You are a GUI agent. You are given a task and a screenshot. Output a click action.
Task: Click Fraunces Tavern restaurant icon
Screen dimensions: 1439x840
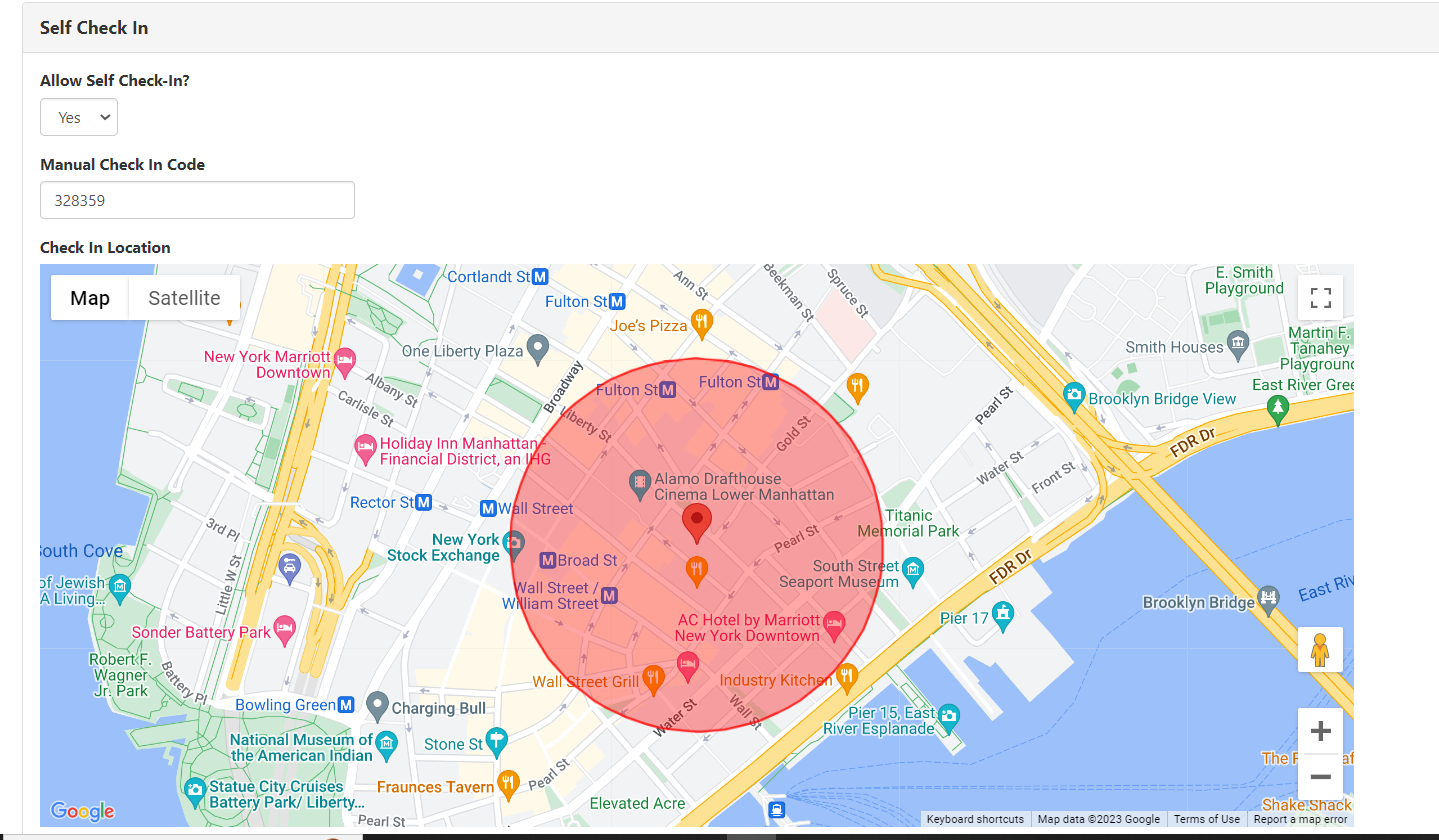click(508, 783)
